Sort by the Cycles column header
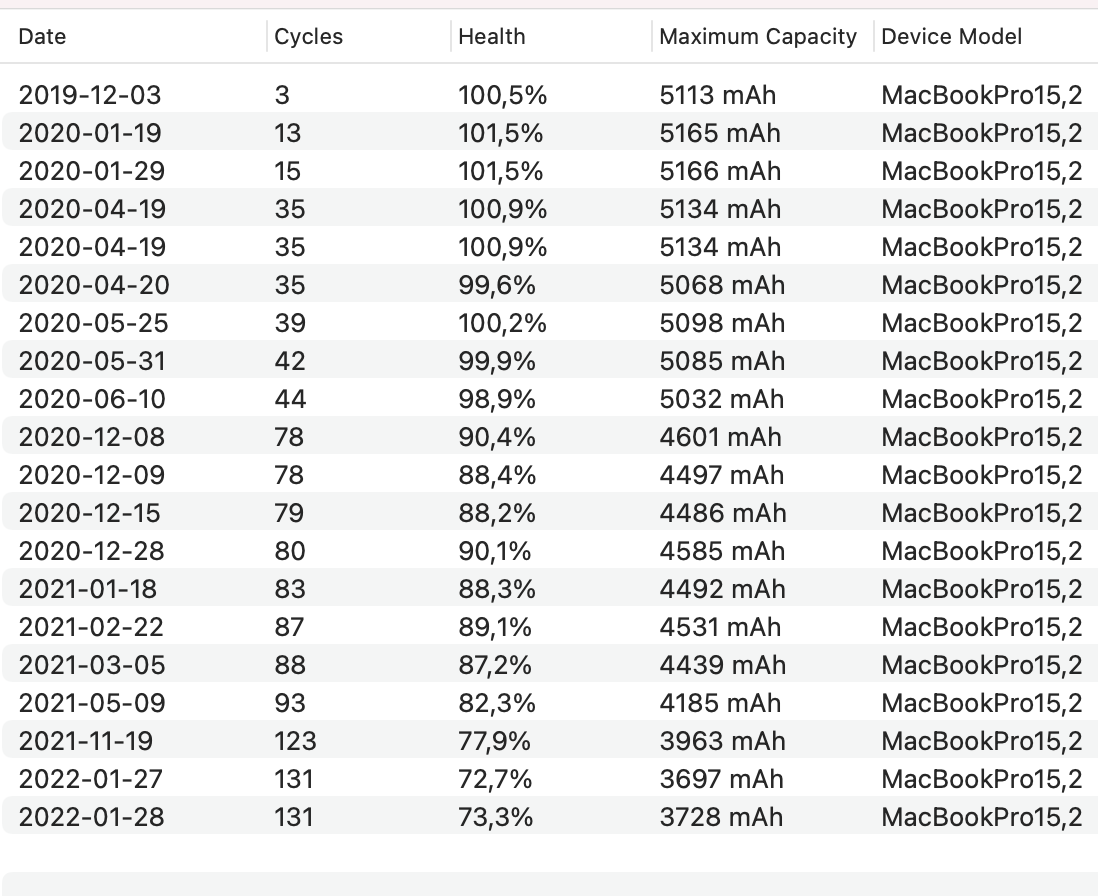 tap(359, 36)
